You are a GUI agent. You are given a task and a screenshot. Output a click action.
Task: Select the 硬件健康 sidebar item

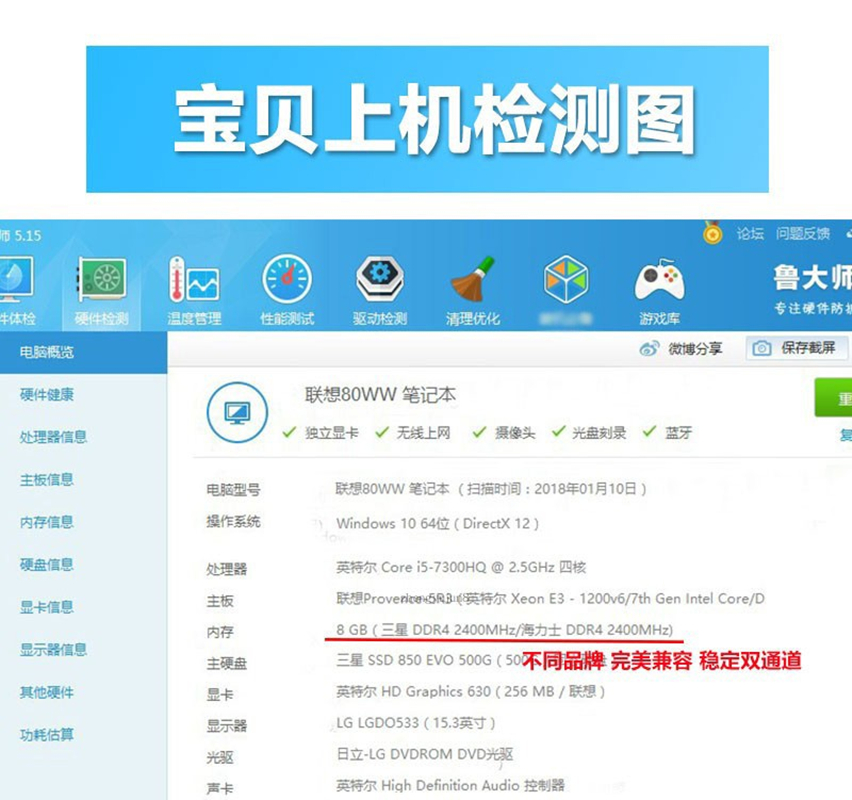(x=47, y=395)
